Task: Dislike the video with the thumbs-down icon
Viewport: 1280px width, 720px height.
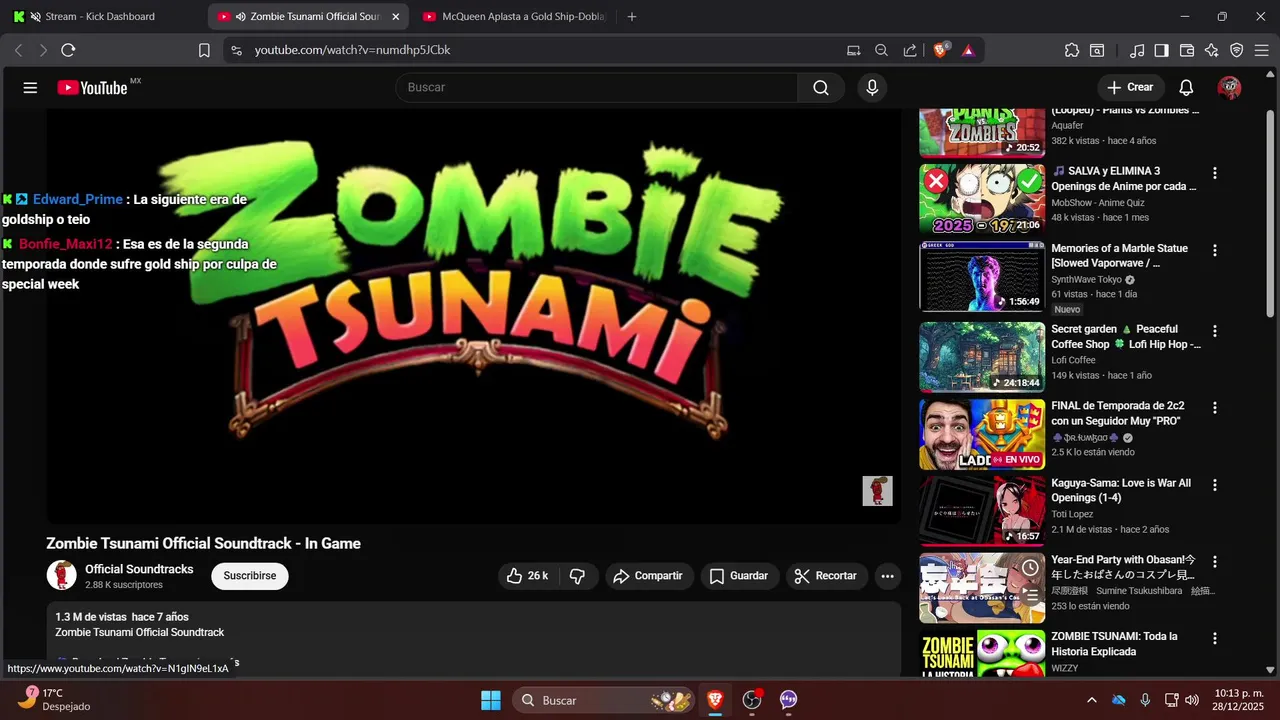Action: pyautogui.click(x=577, y=576)
